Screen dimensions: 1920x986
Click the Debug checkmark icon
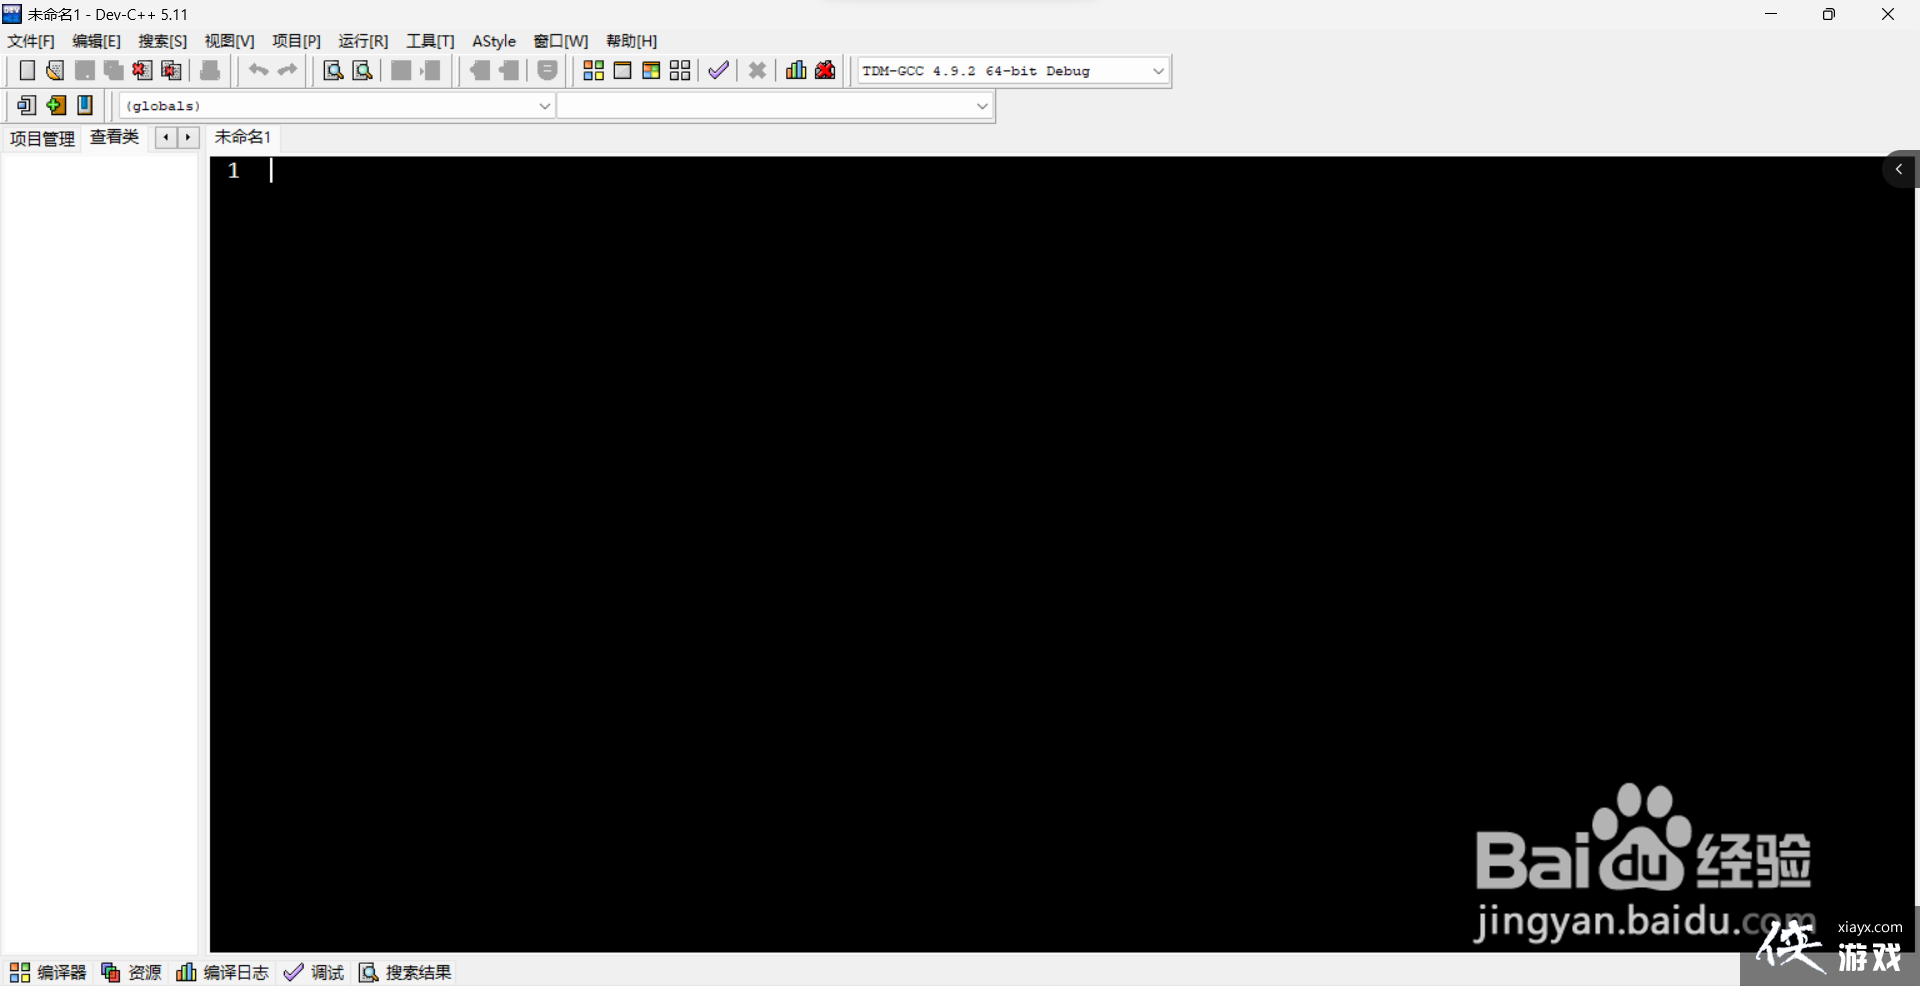point(718,70)
